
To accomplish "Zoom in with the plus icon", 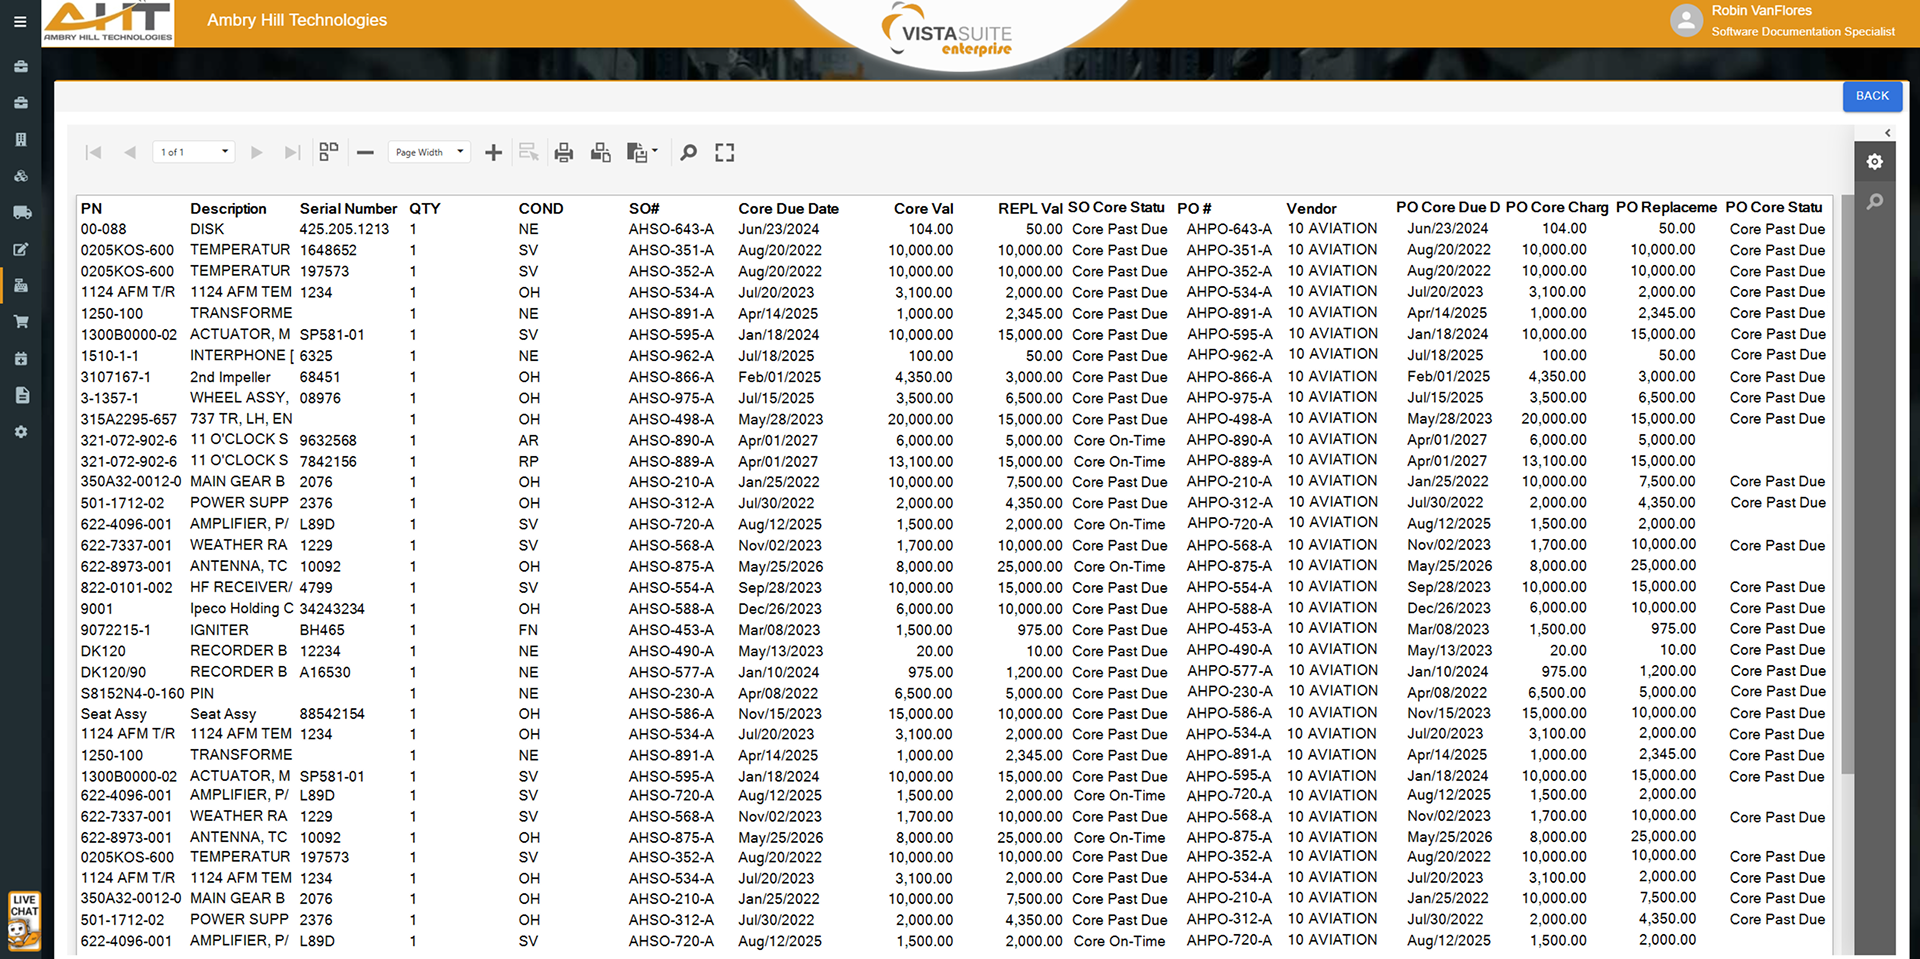I will pos(493,152).
